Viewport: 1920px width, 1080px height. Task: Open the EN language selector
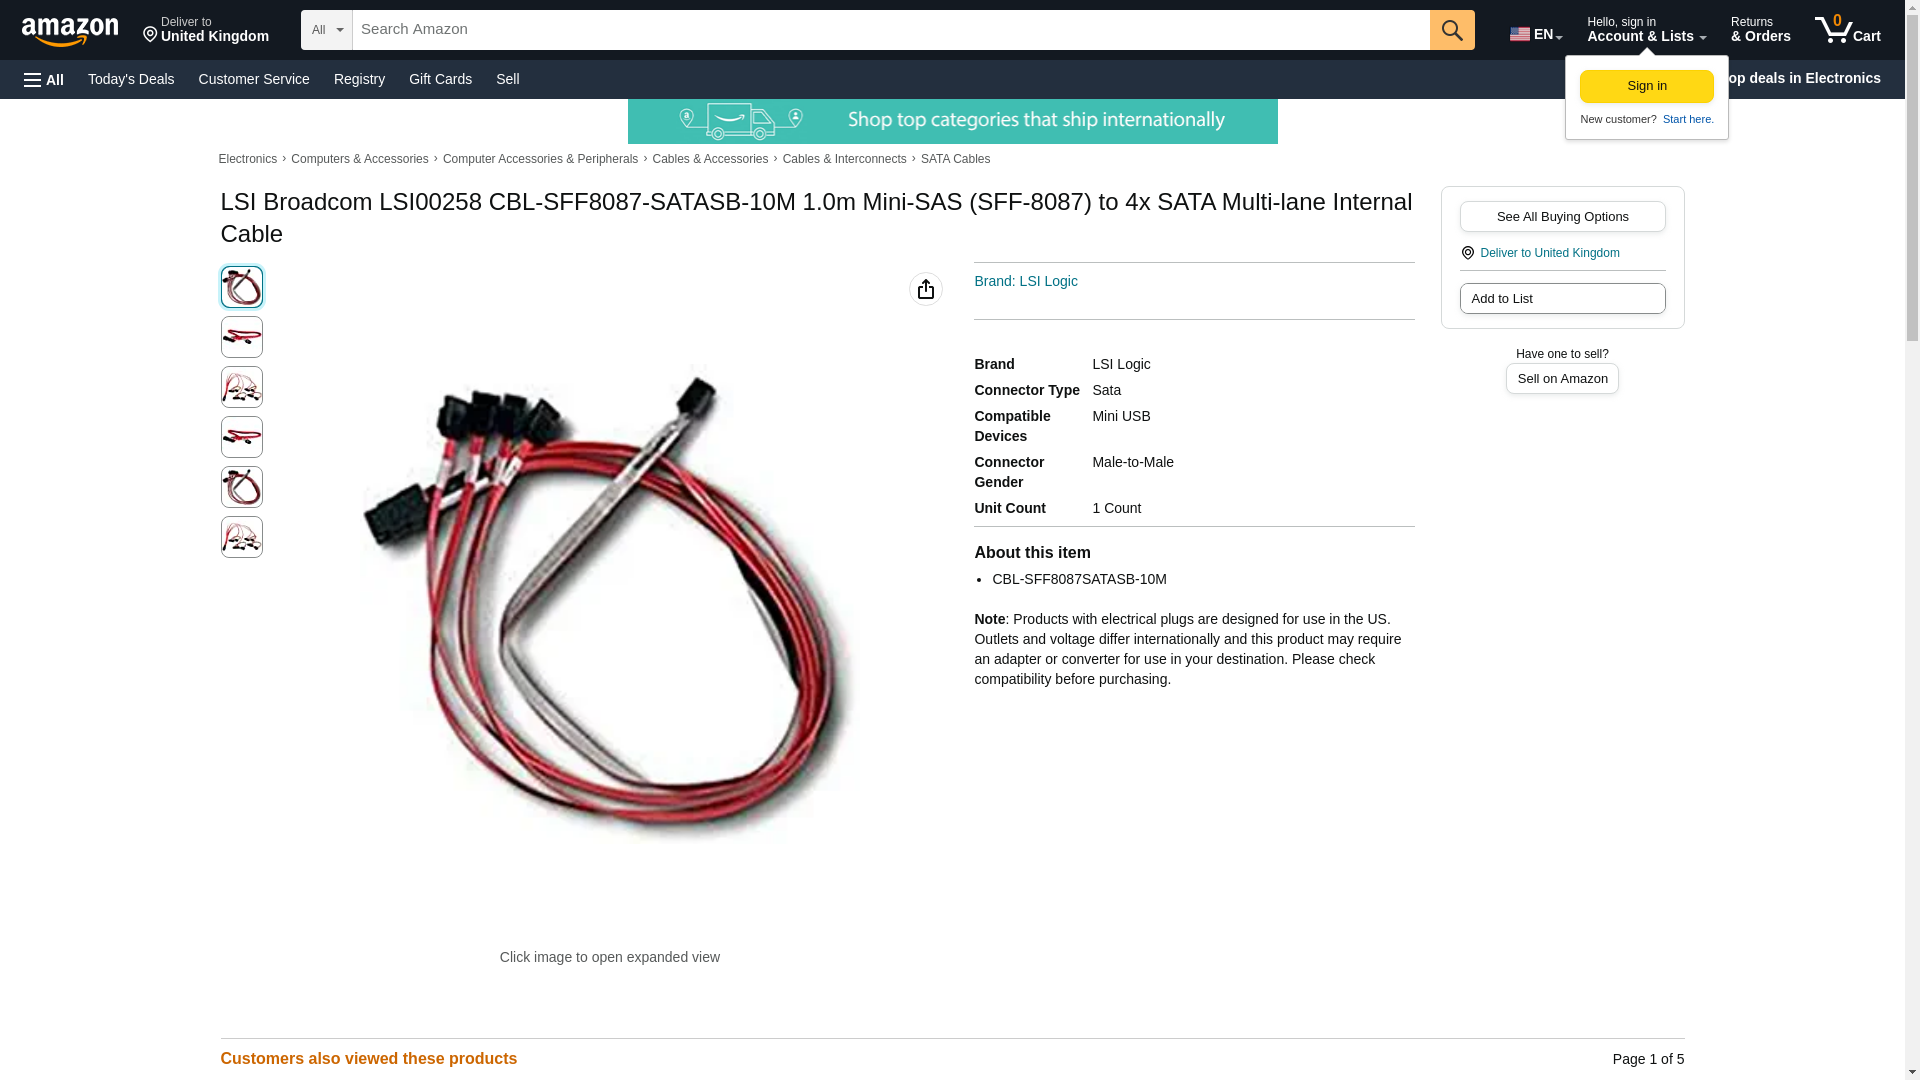click(x=1536, y=34)
